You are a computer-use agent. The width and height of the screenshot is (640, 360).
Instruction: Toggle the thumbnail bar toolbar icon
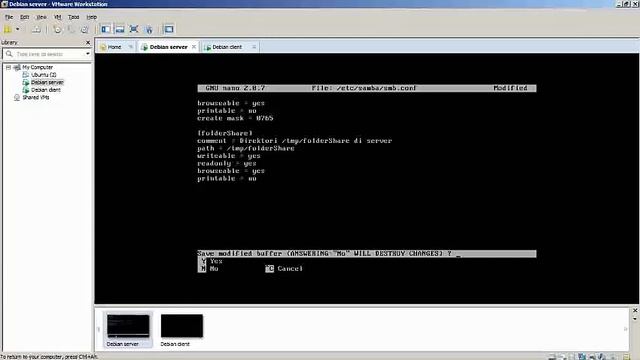click(x=120, y=29)
